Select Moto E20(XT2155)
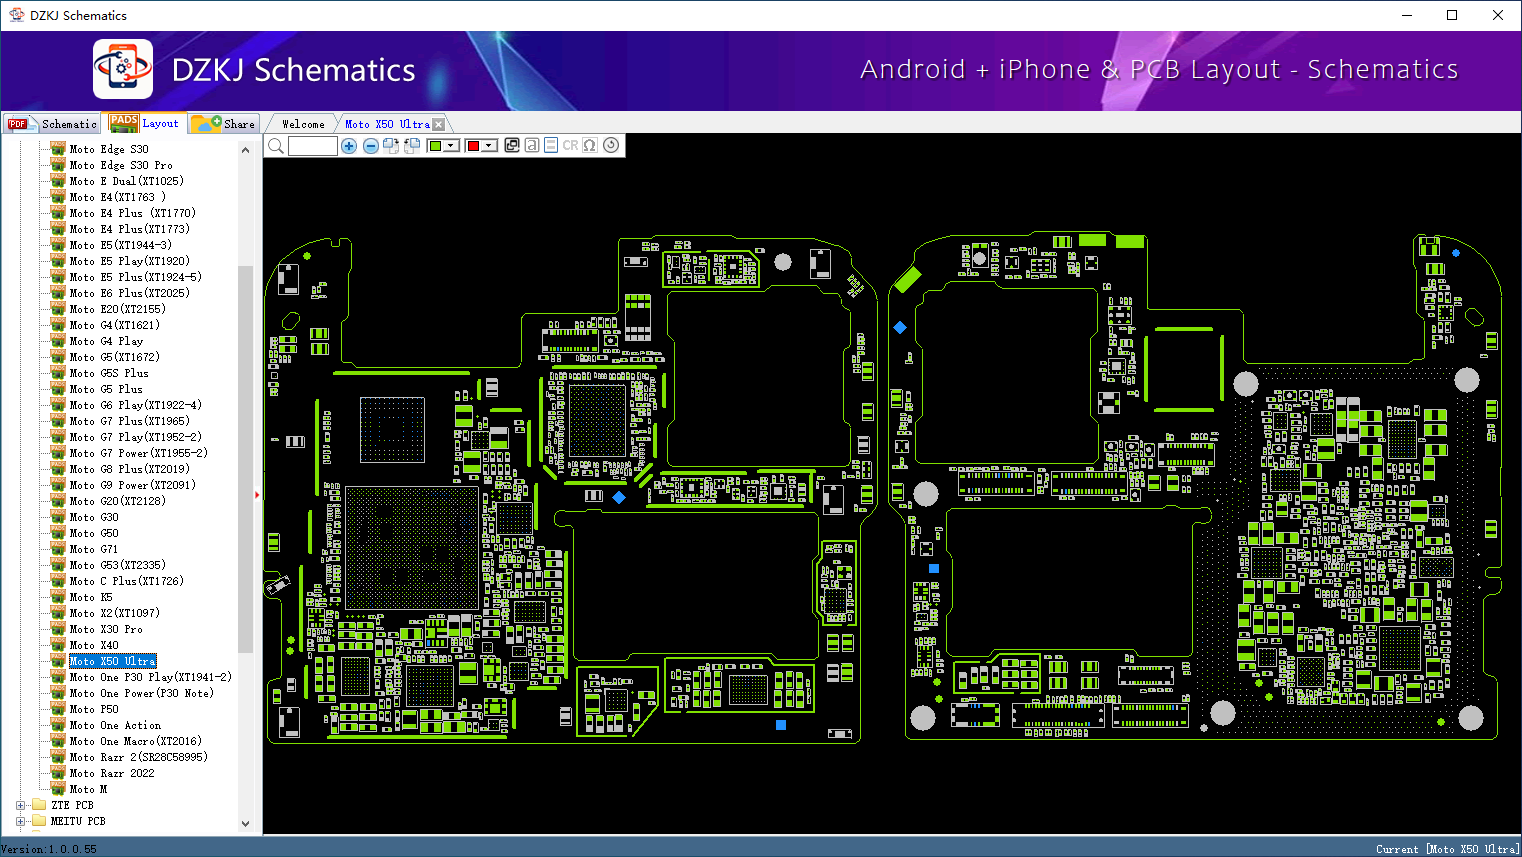 (x=117, y=309)
